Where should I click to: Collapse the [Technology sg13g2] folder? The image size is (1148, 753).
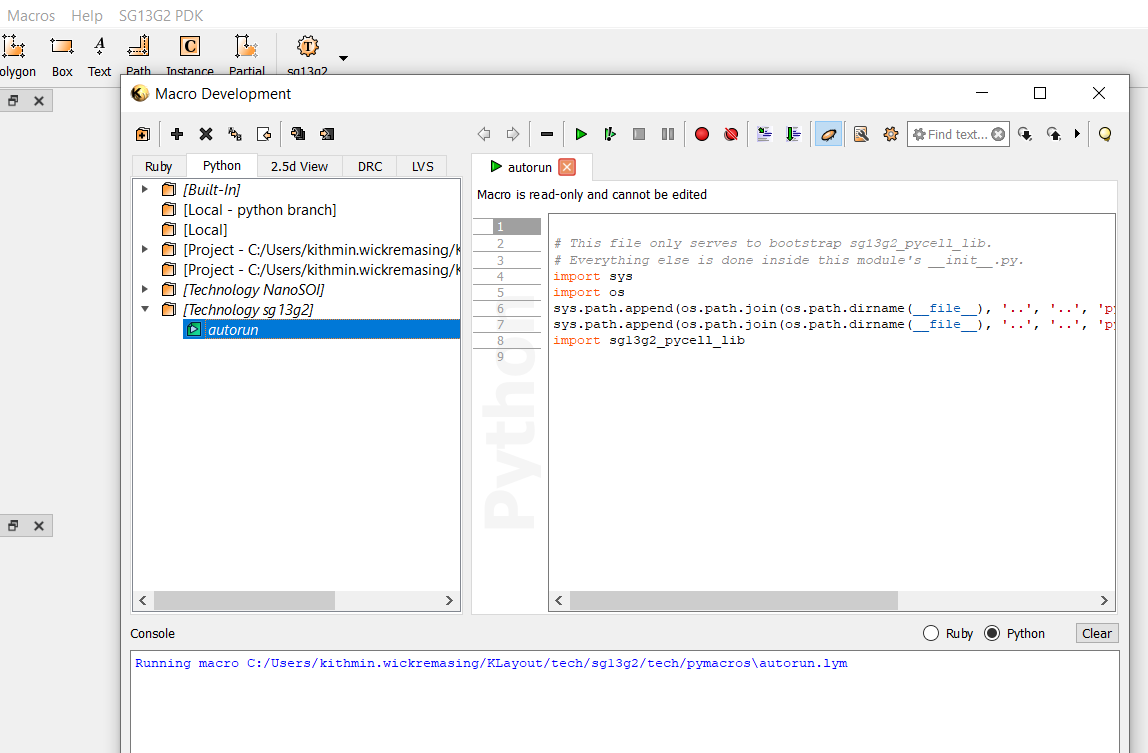[145, 310]
